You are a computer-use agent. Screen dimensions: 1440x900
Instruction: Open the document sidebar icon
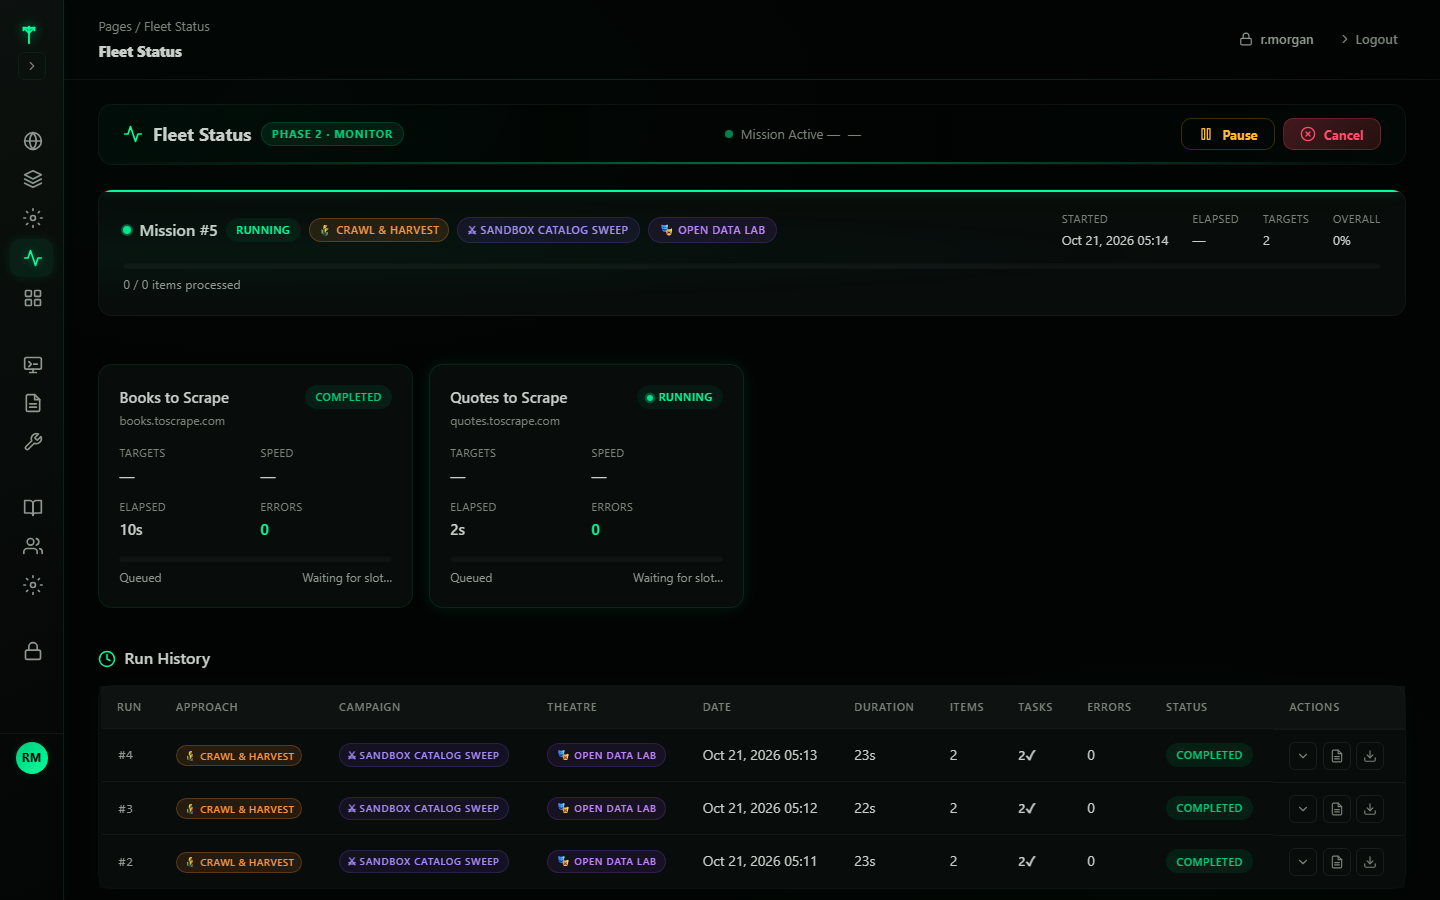coord(33,403)
